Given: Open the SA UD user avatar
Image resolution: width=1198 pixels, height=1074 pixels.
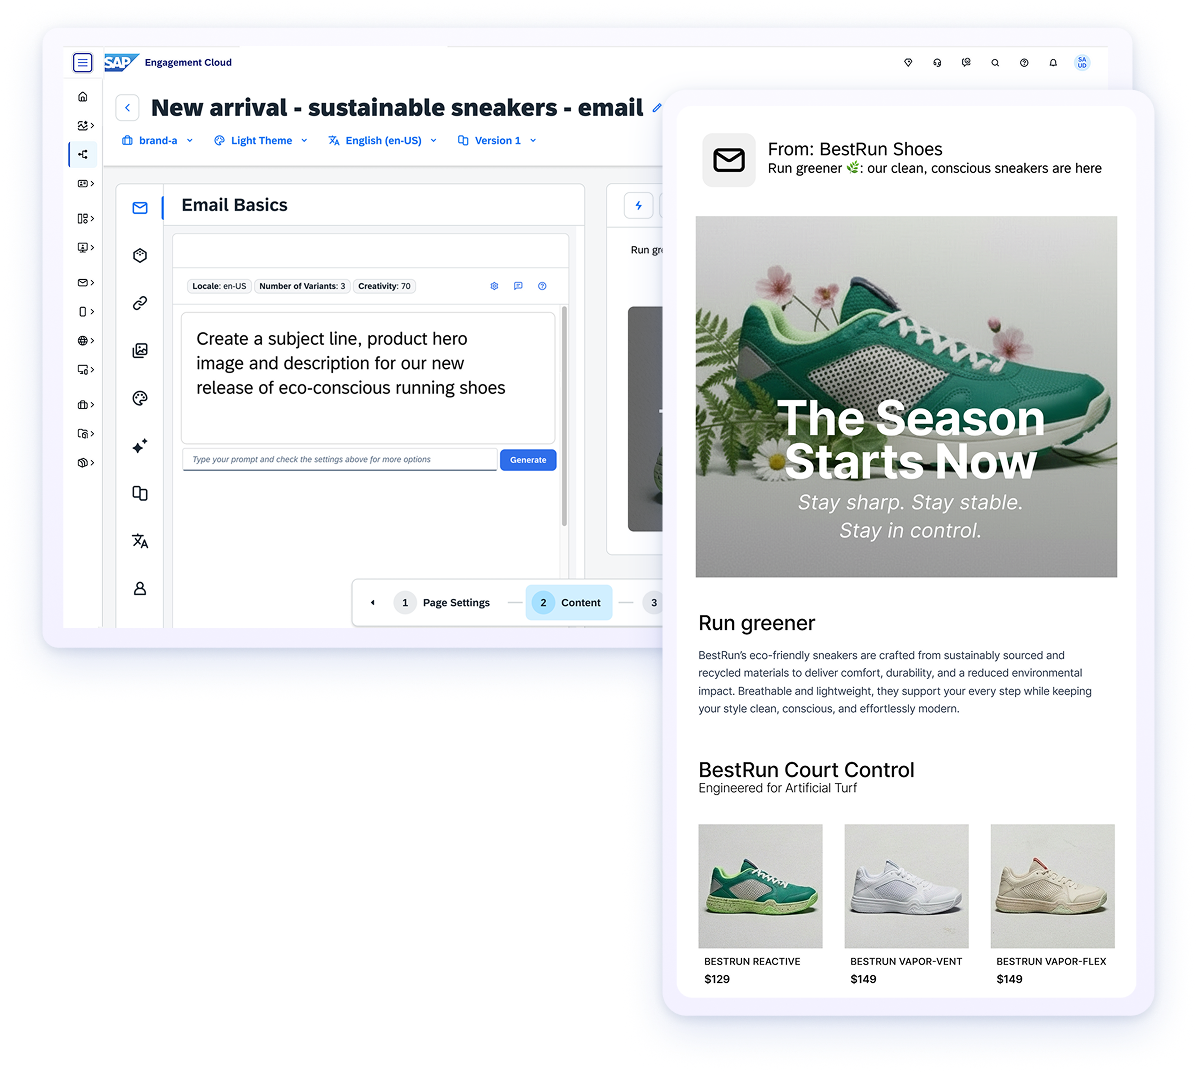Looking at the screenshot, I should point(1083,63).
